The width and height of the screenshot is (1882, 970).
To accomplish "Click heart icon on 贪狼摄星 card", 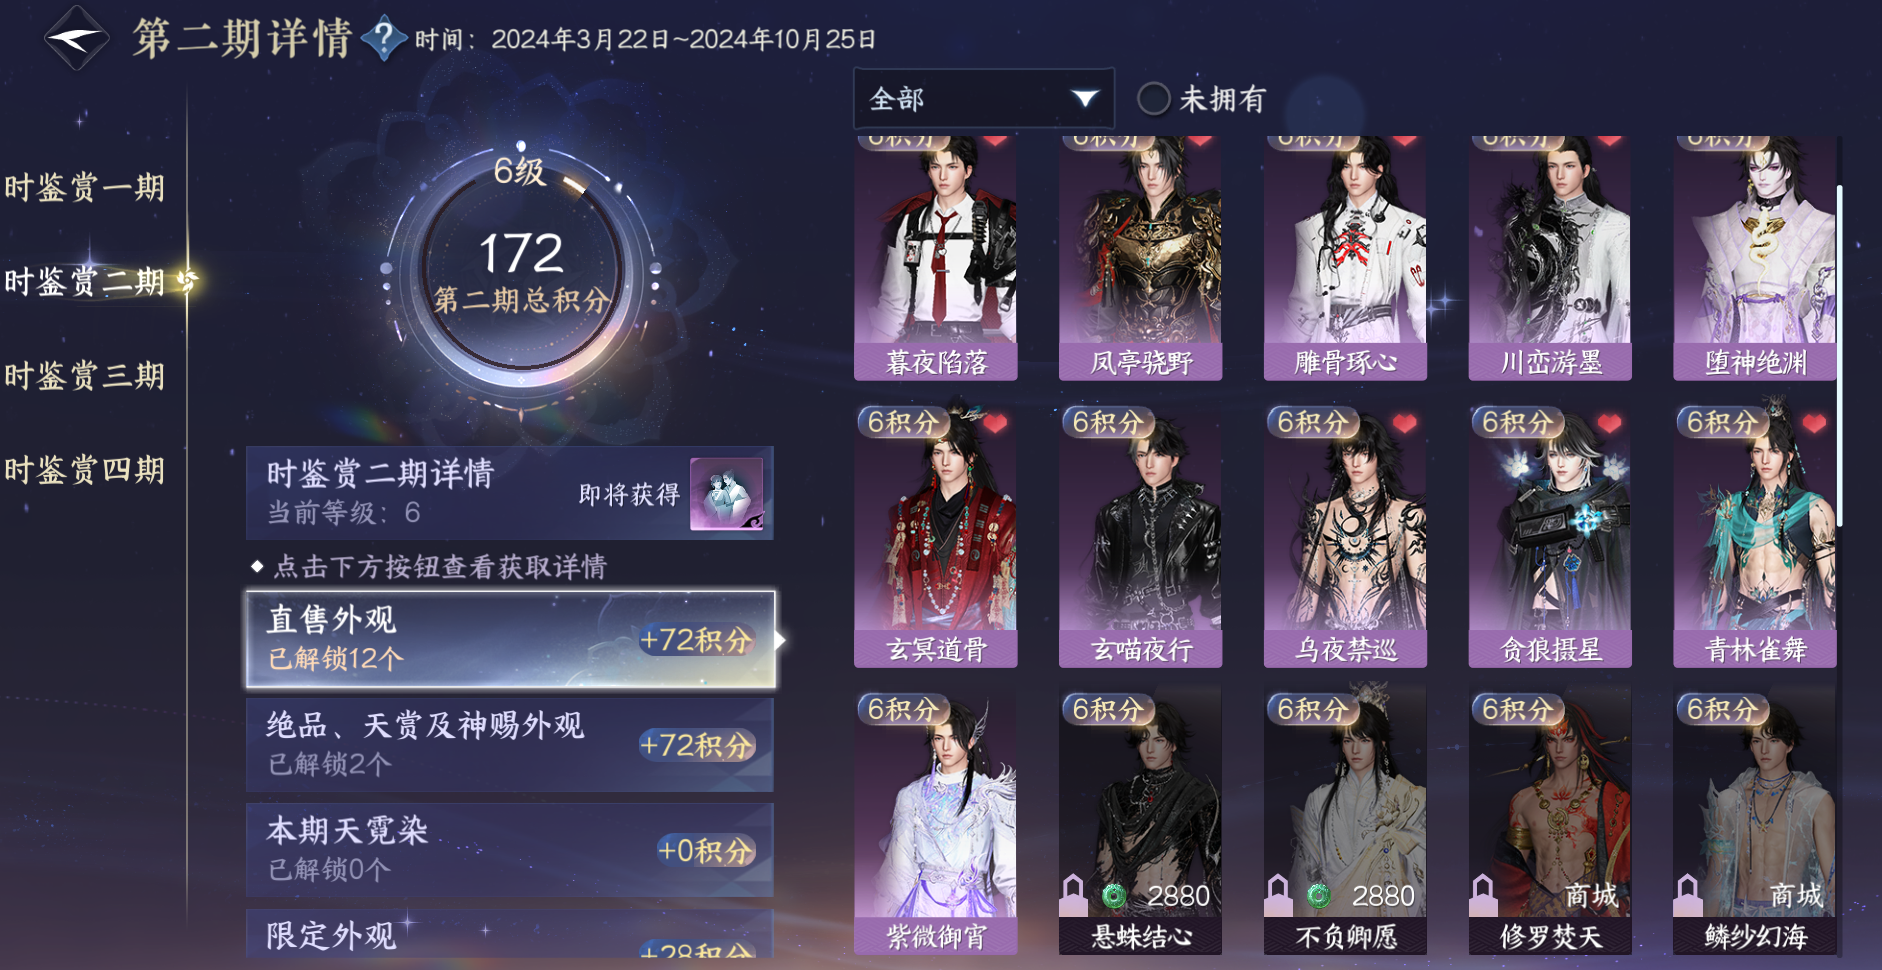I will [1609, 424].
